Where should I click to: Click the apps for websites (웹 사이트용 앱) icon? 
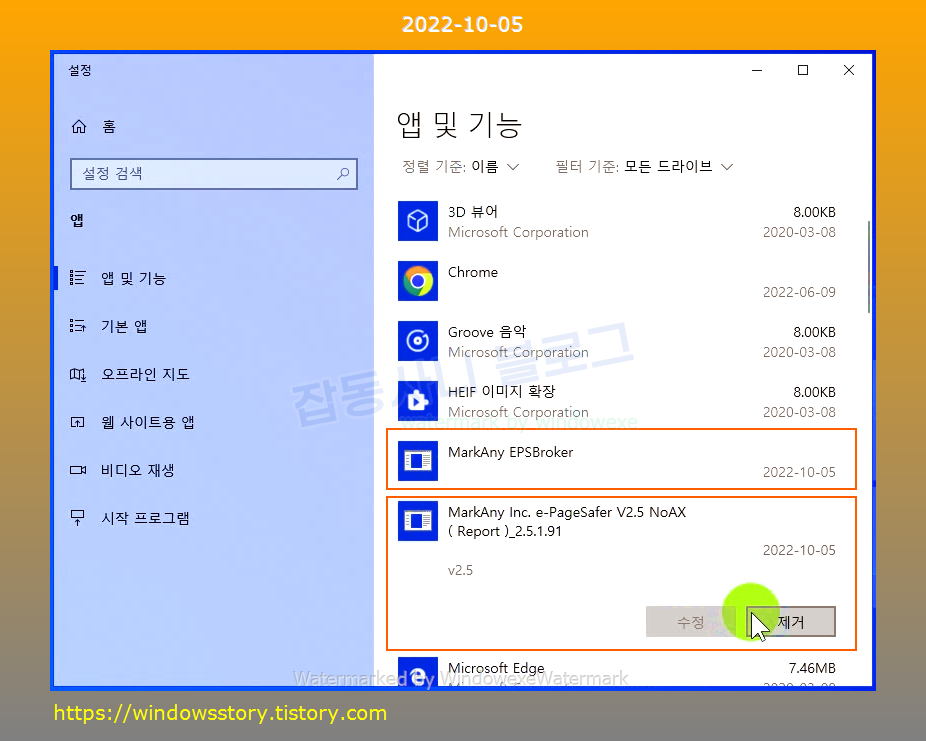pos(77,422)
